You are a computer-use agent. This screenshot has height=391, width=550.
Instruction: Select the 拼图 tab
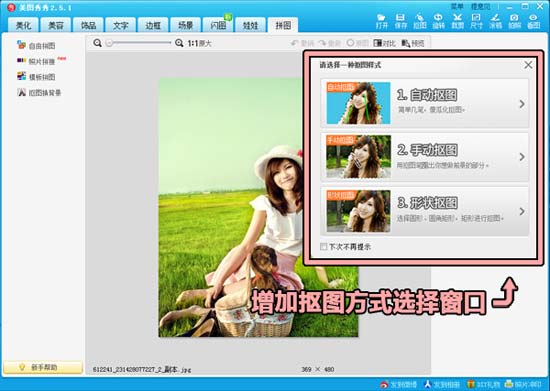pos(283,25)
